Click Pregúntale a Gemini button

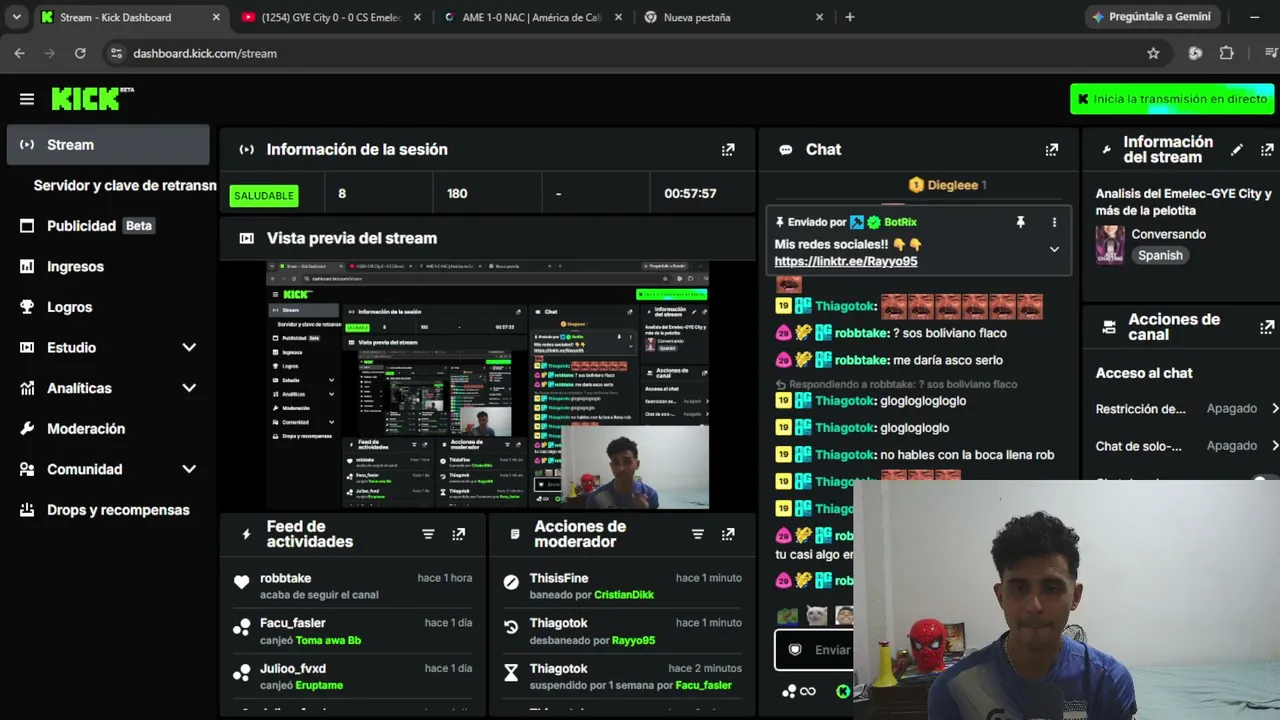click(x=1153, y=17)
